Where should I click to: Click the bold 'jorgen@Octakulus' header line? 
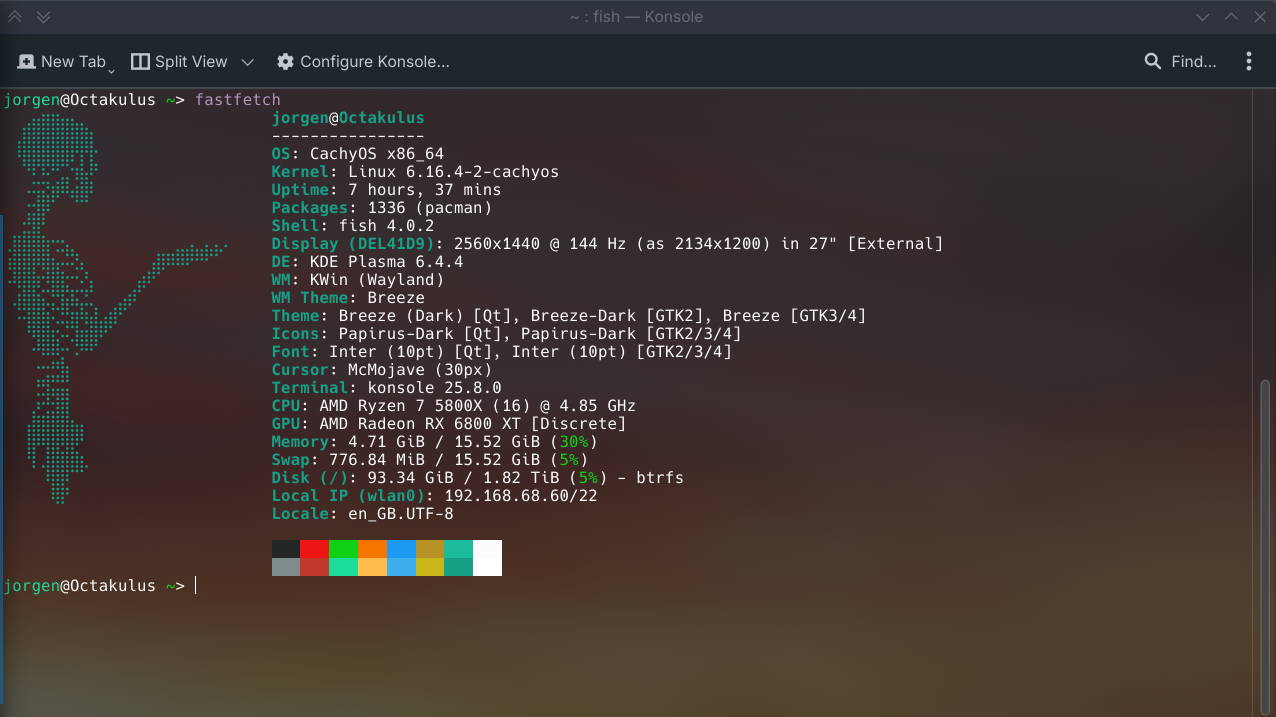coord(348,118)
